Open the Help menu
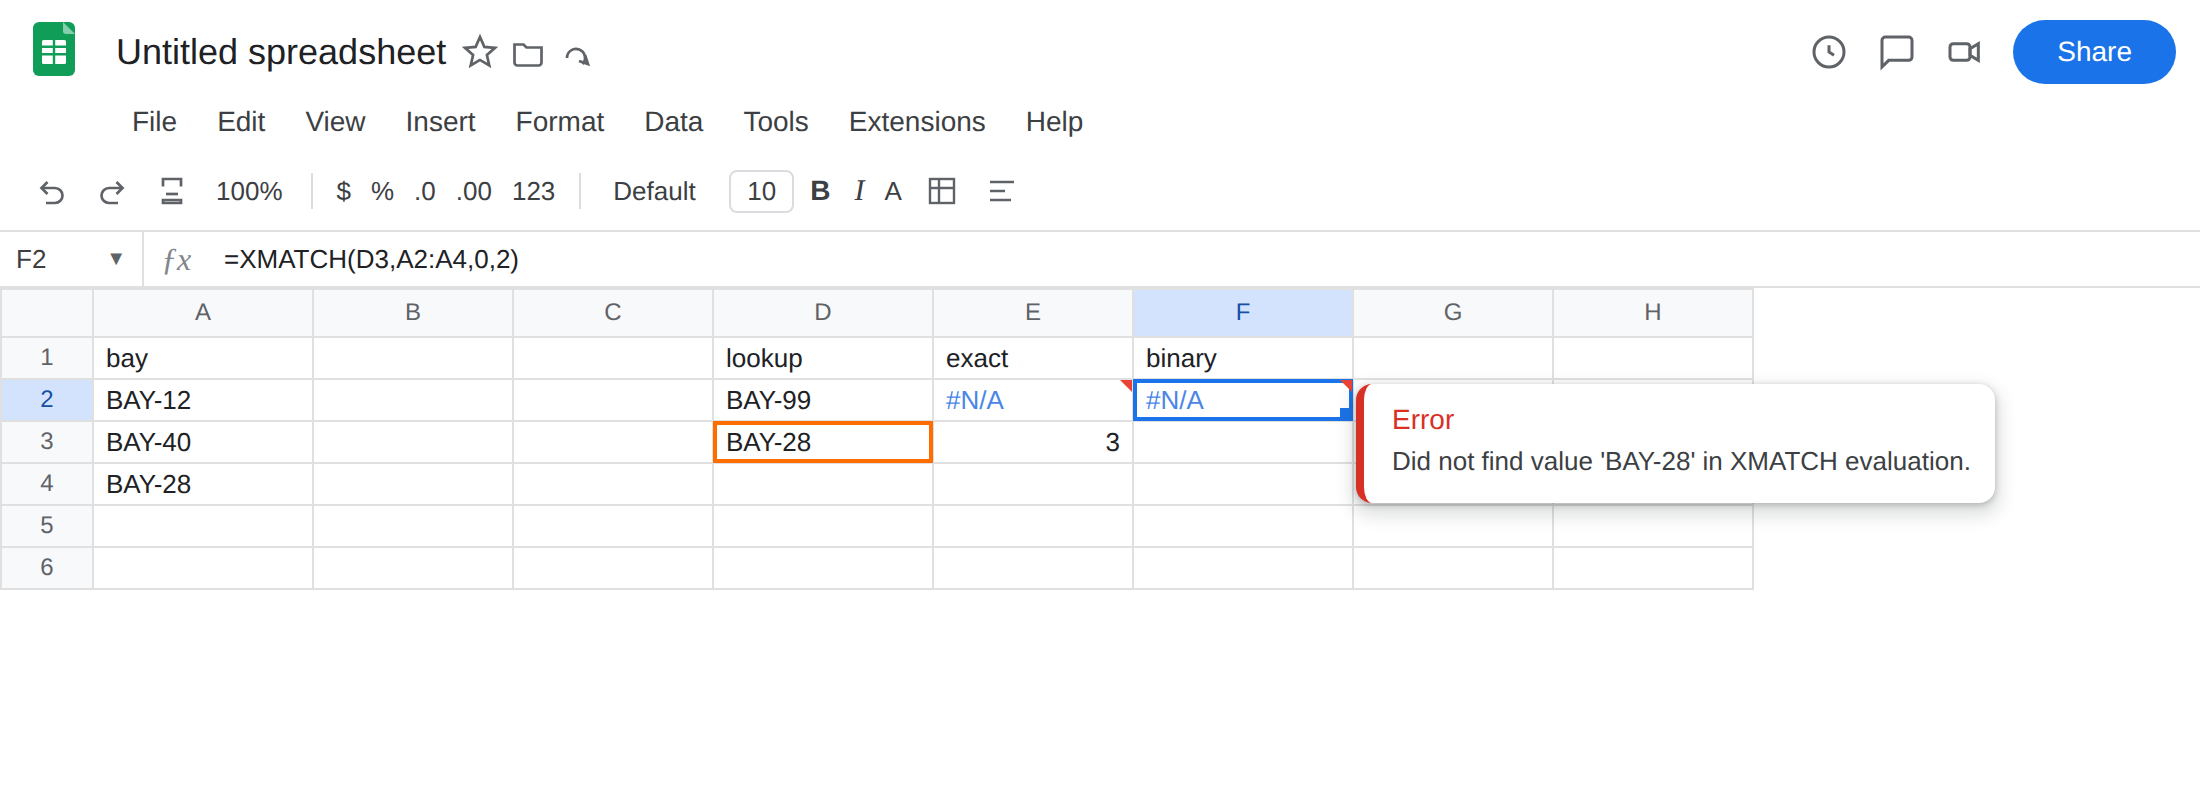This screenshot has width=2200, height=800. click(x=1054, y=122)
